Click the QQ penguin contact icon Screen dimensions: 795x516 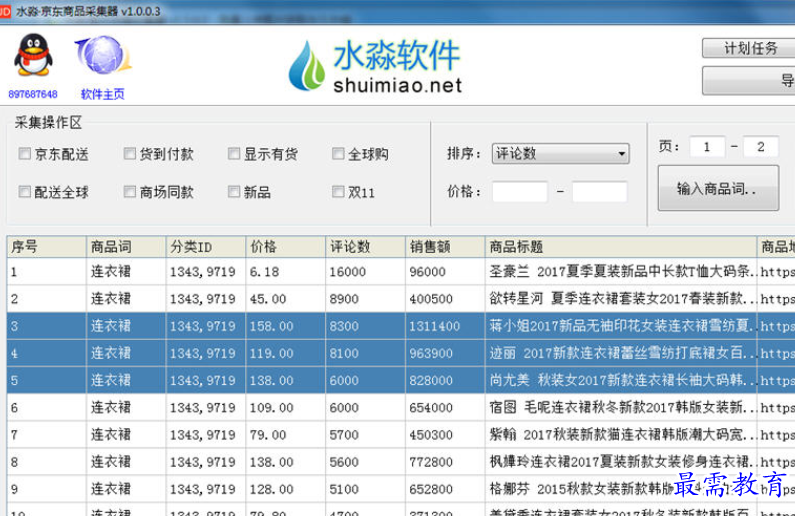pyautogui.click(x=33, y=55)
